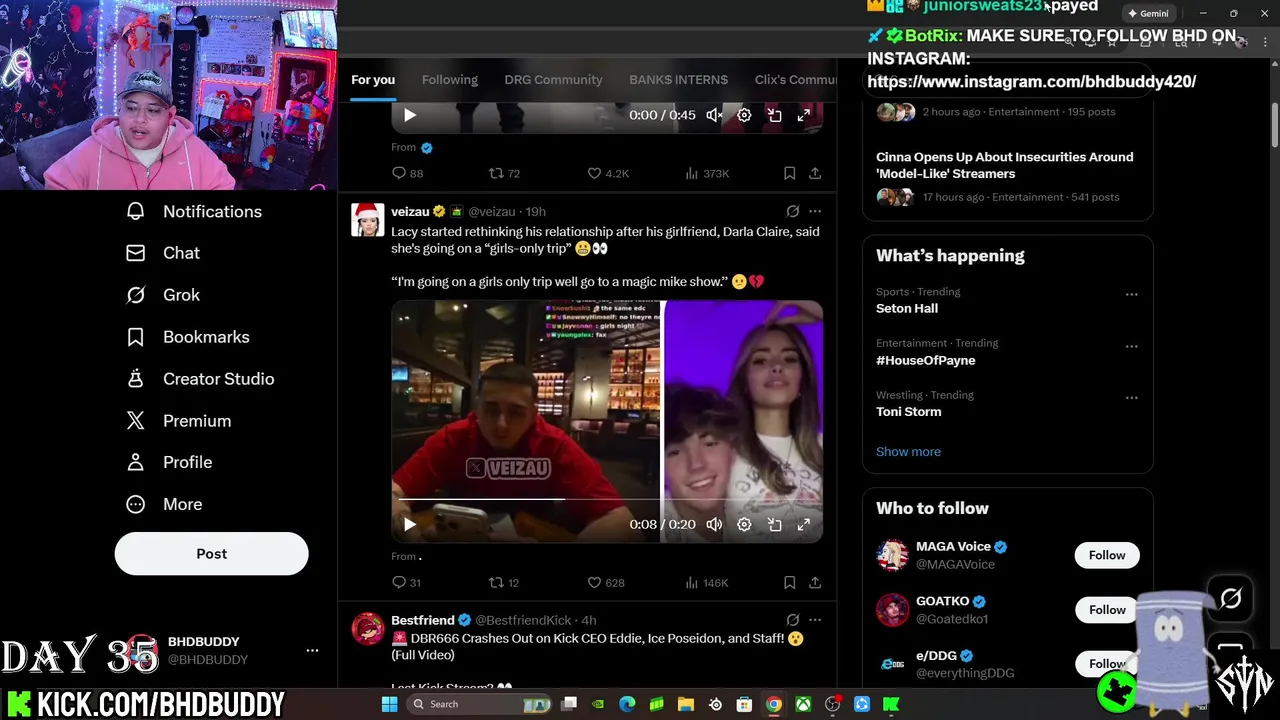Repost the top post with 72 reposts
The image size is (1280, 720).
pyautogui.click(x=504, y=173)
